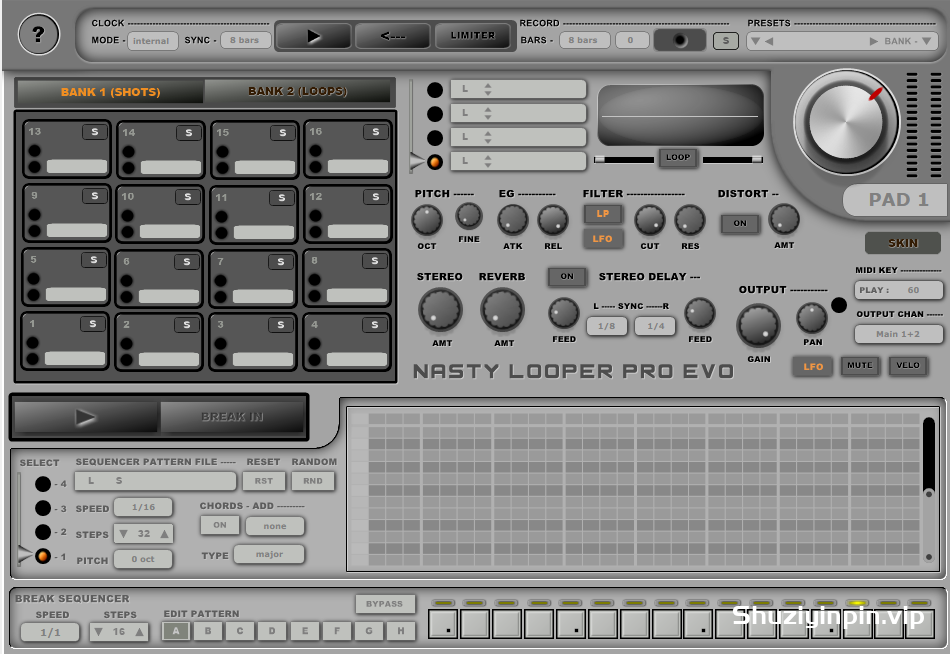Toggle filter LFO button

603,239
